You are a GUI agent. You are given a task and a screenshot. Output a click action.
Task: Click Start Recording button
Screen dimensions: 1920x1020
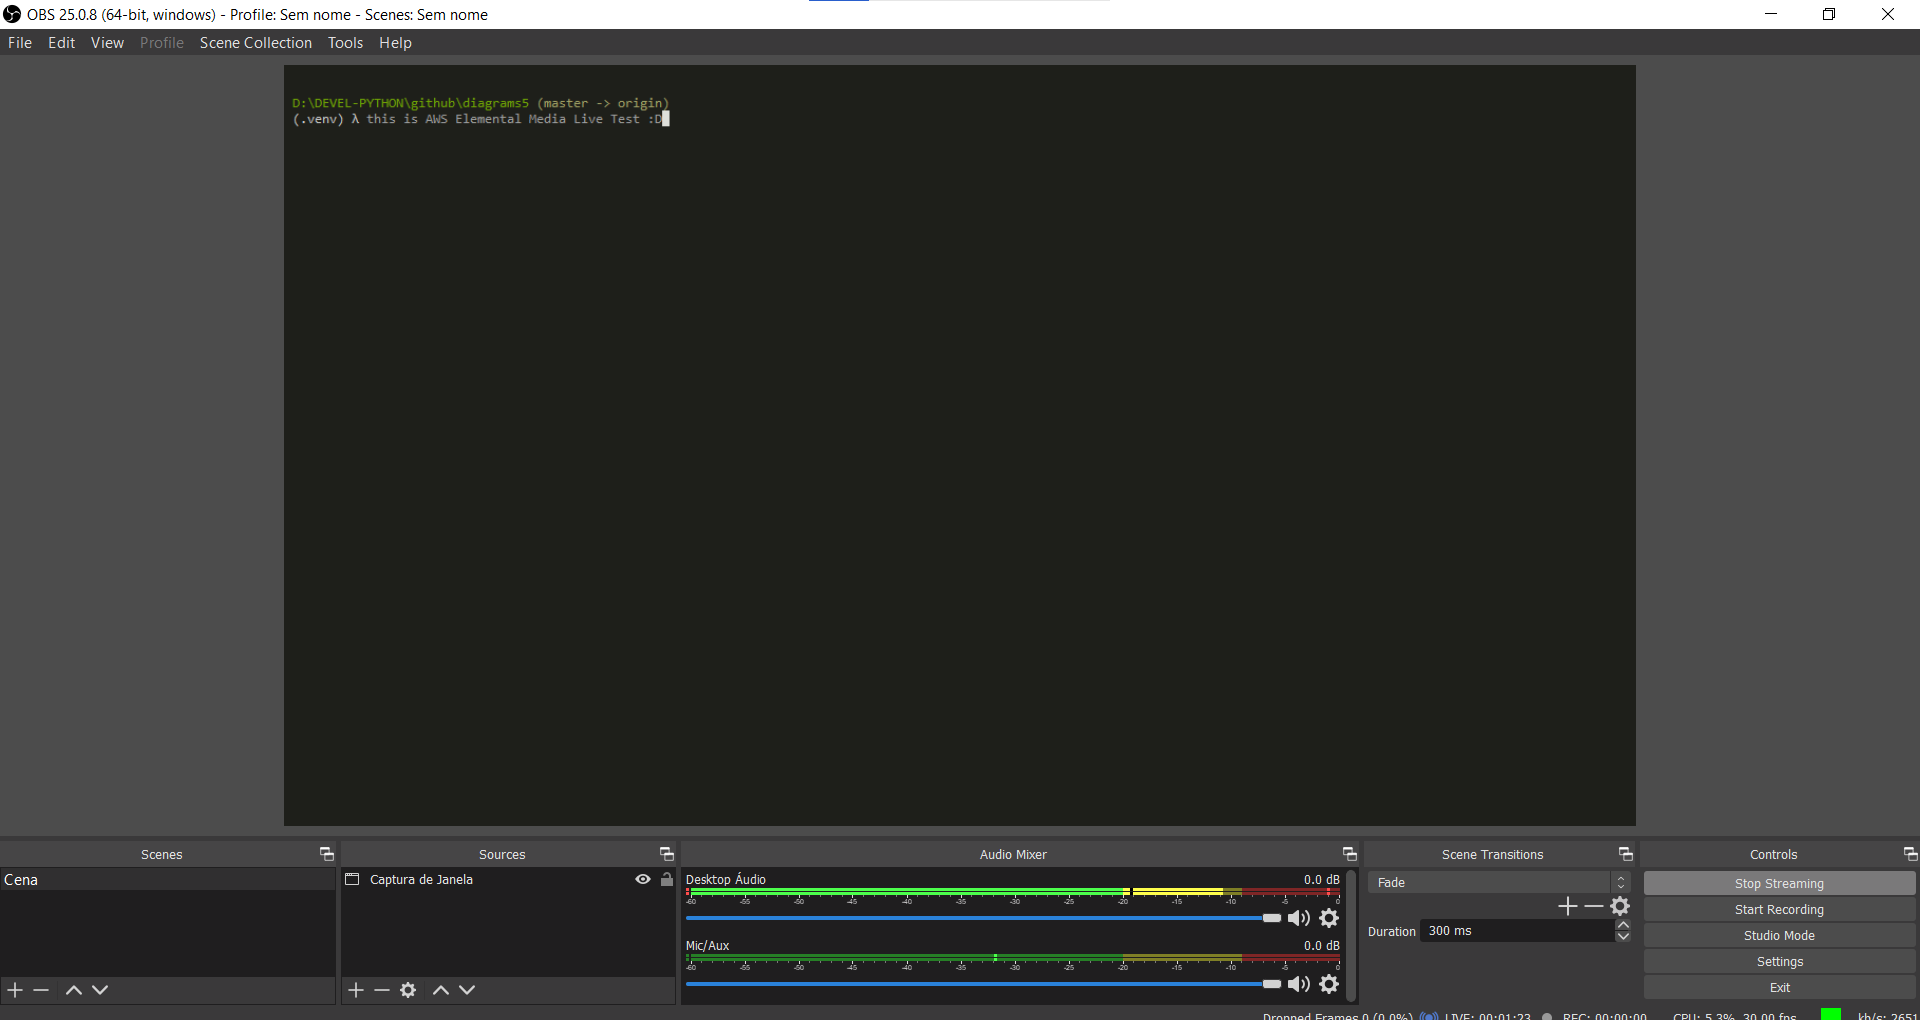1779,909
